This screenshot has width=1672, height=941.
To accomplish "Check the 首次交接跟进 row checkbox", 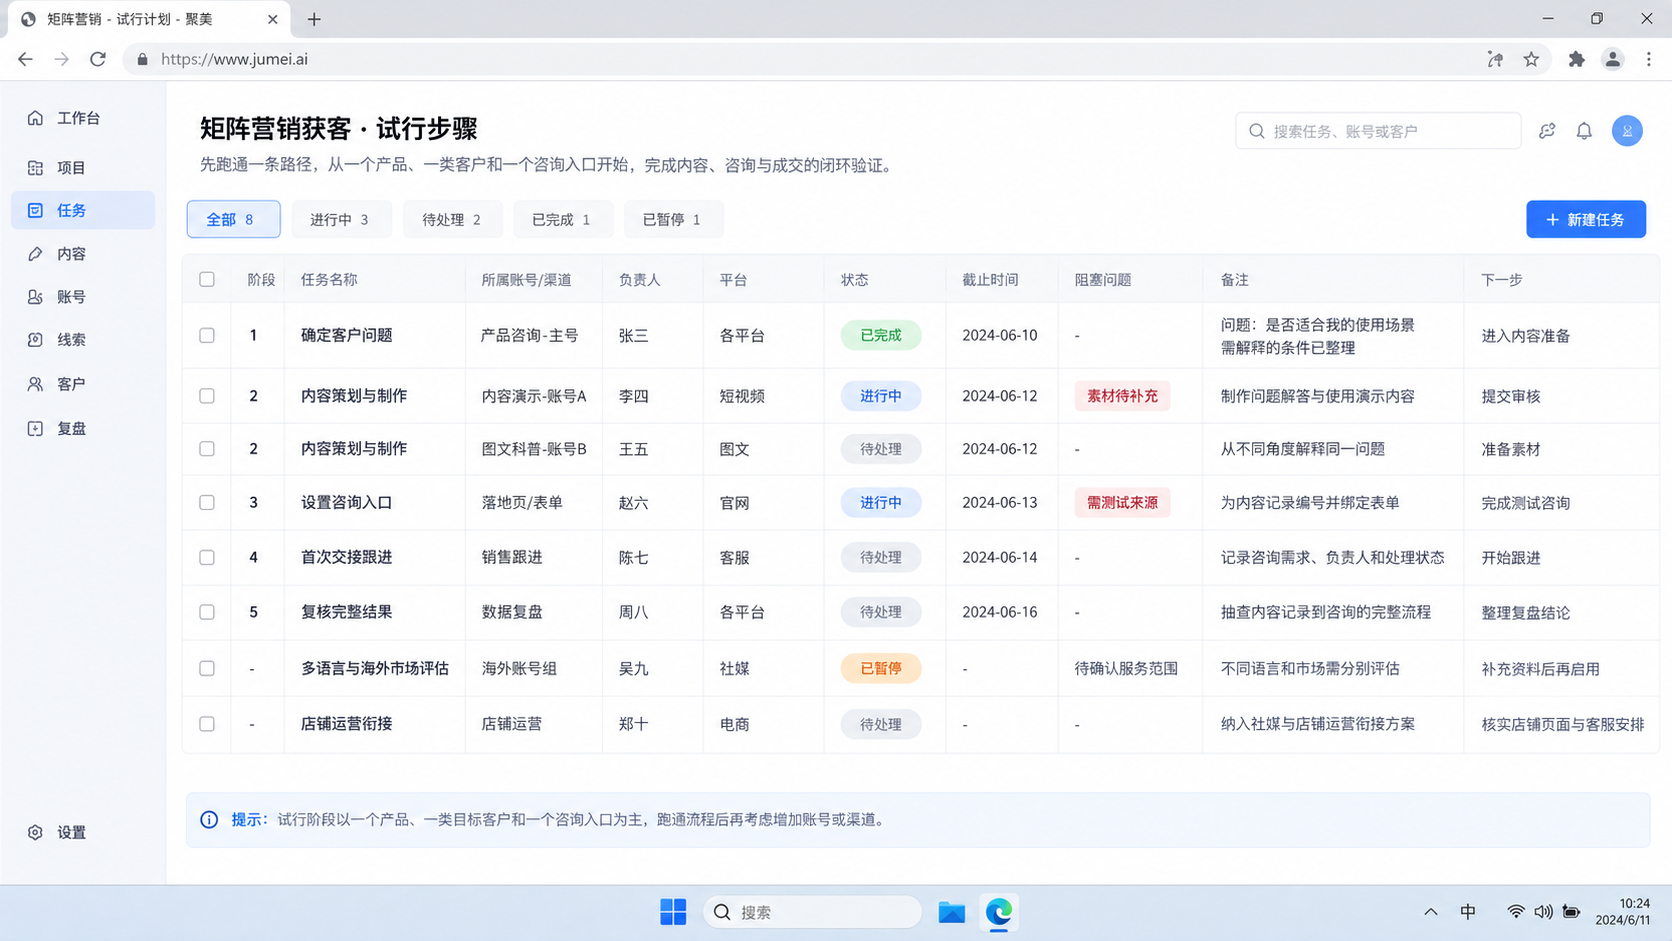I will 207,558.
